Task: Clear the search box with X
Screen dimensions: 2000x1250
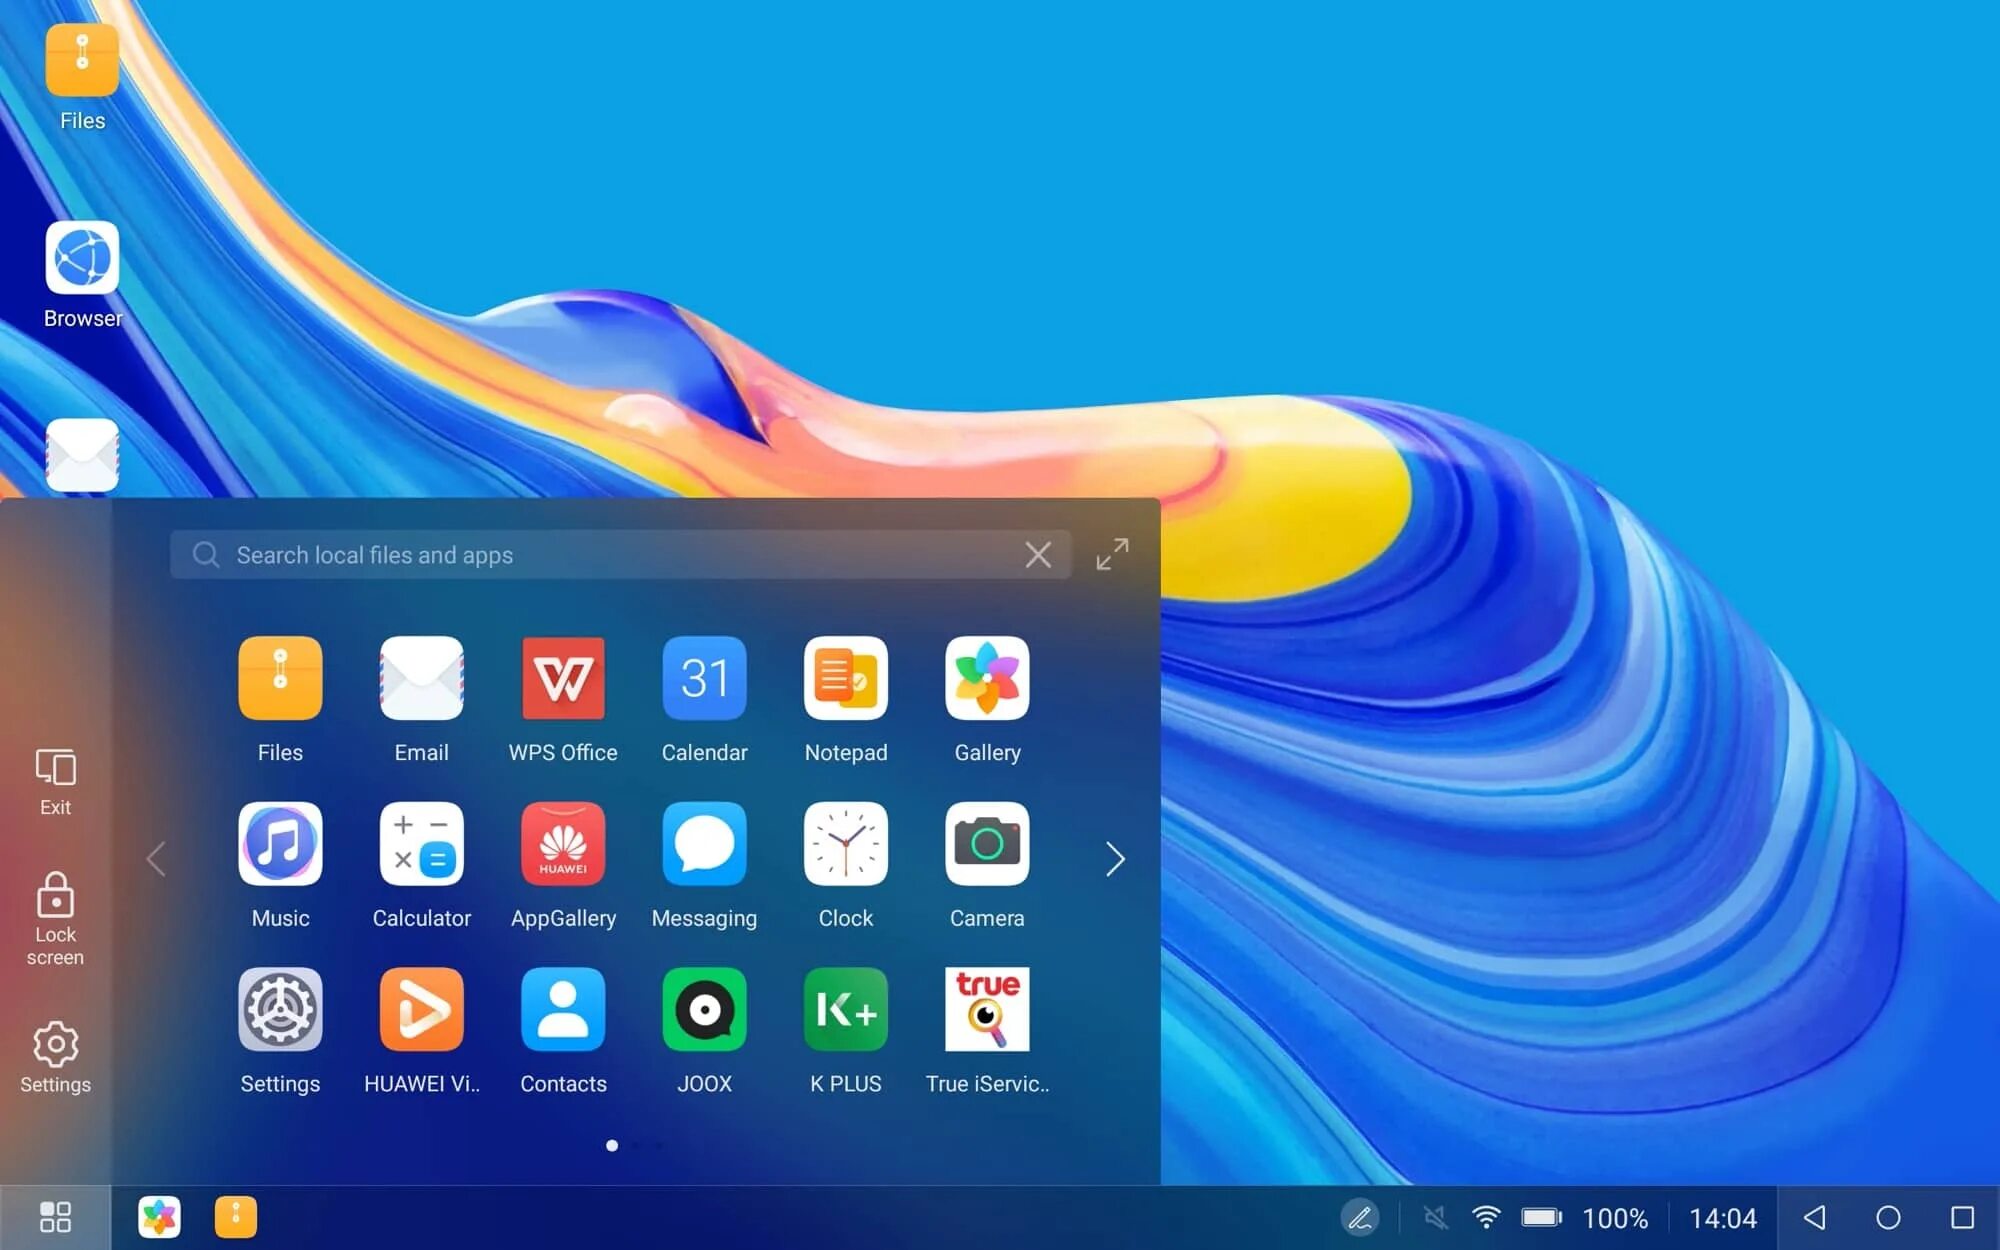Action: pyautogui.click(x=1038, y=555)
